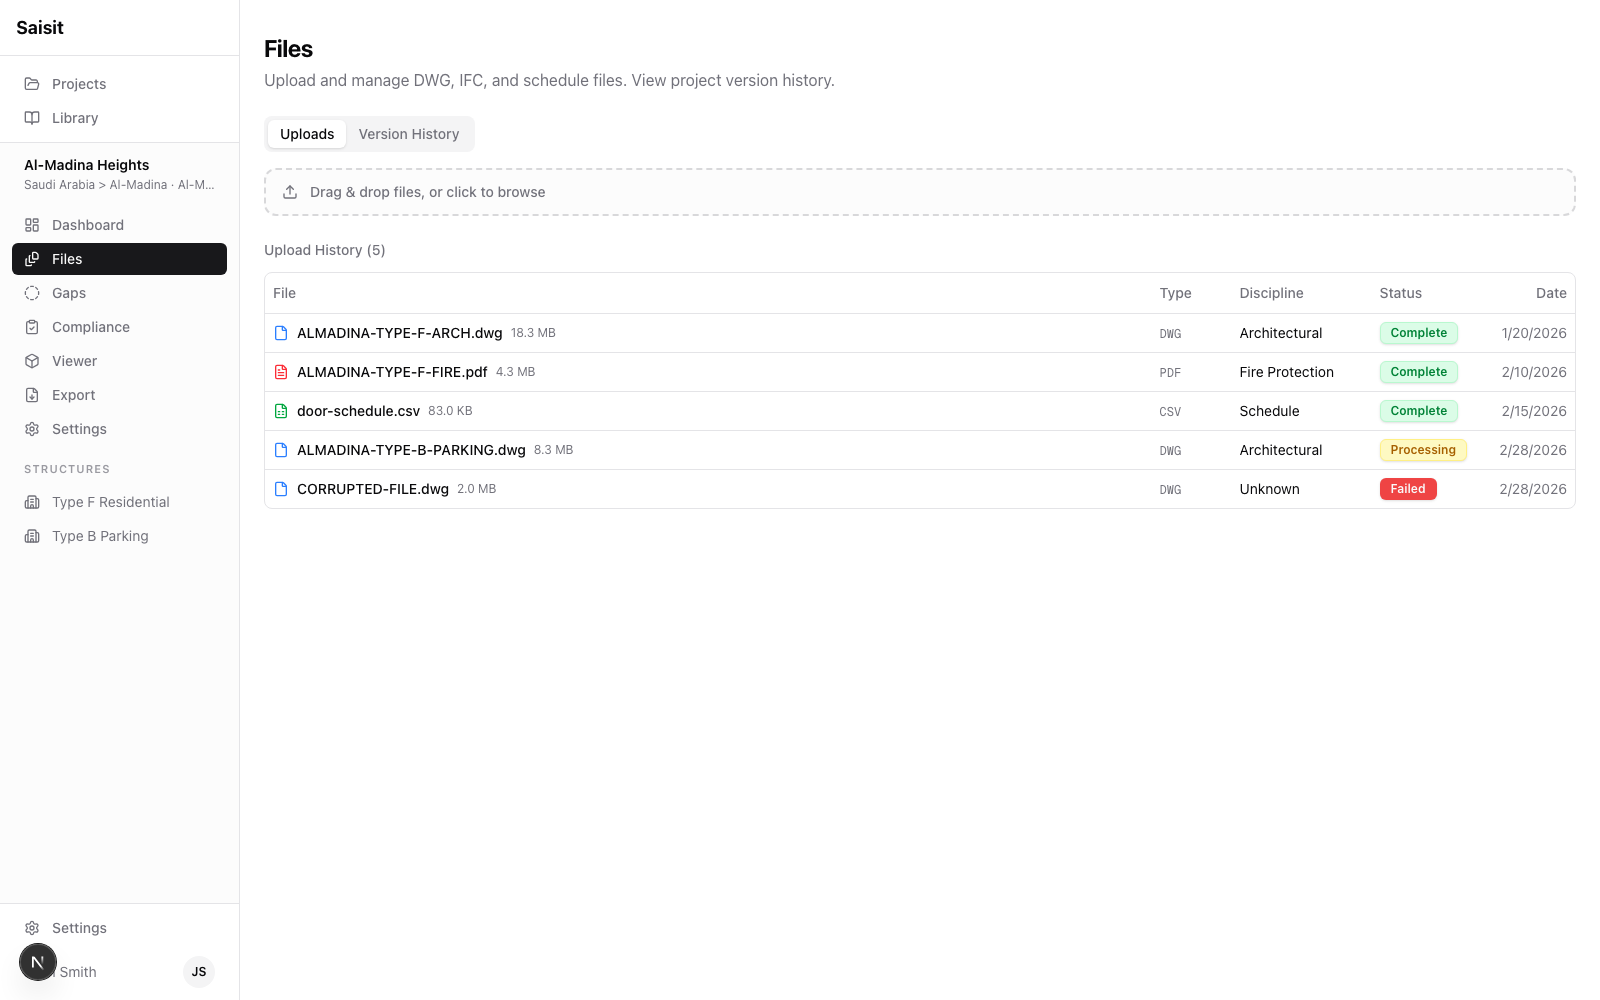Select file name ALMADINA-TYPE-F-ARCH.dwg

(400, 333)
